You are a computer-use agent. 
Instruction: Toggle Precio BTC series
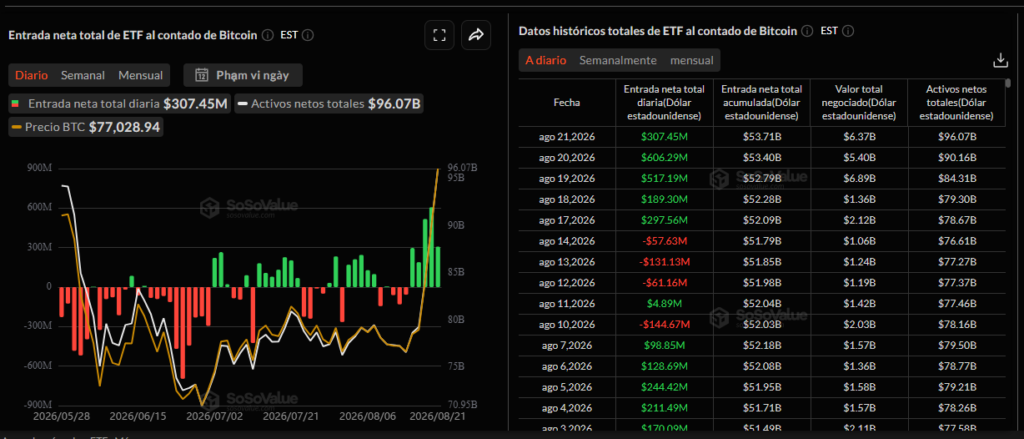click(x=85, y=127)
